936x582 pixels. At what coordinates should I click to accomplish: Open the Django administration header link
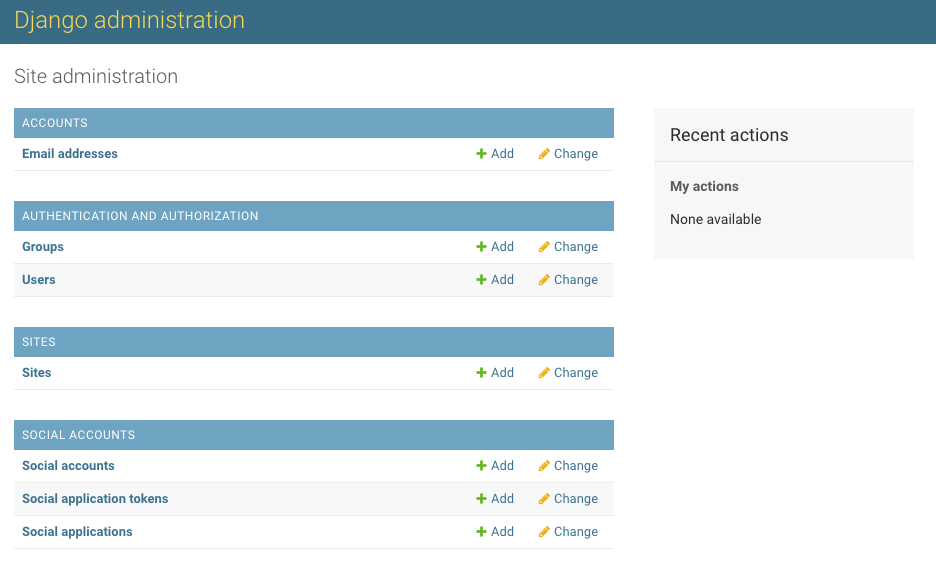click(130, 20)
